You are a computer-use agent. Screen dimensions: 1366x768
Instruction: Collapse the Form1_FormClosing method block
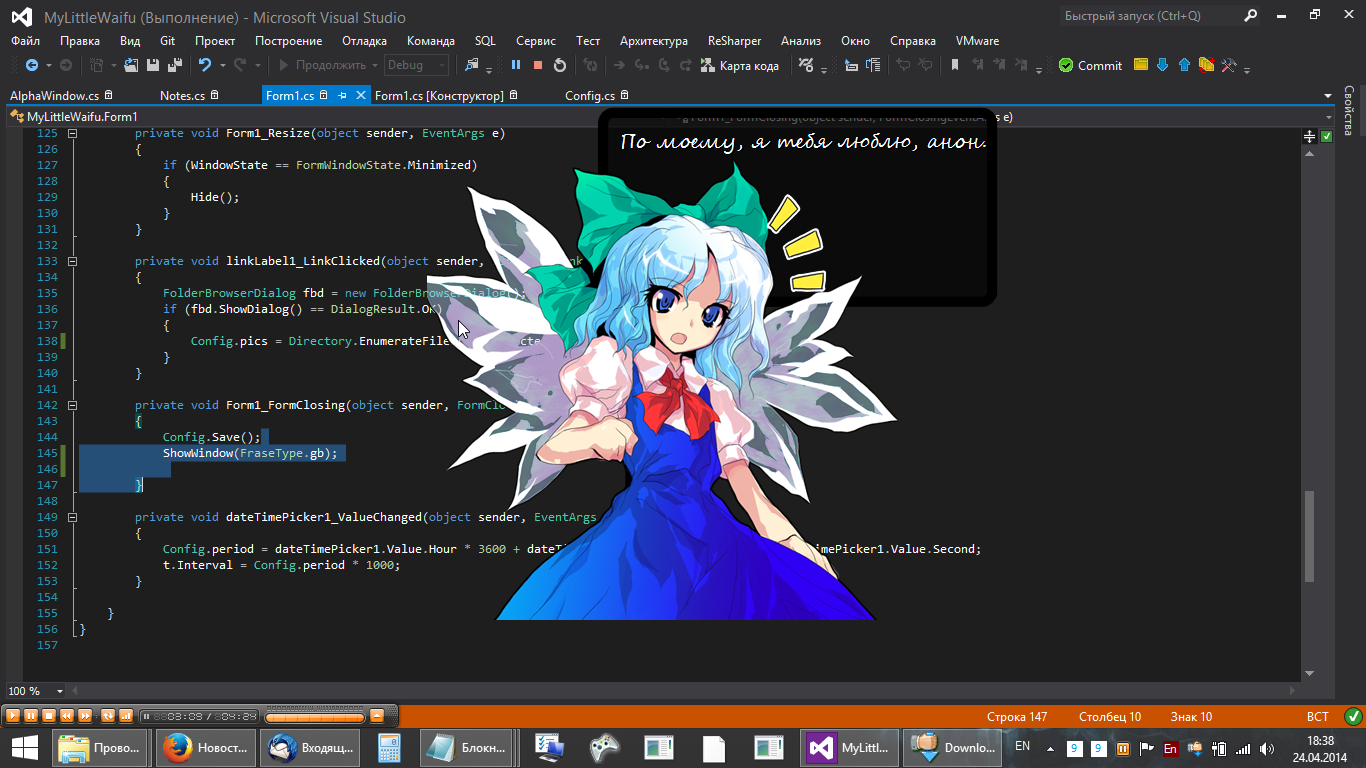point(72,405)
